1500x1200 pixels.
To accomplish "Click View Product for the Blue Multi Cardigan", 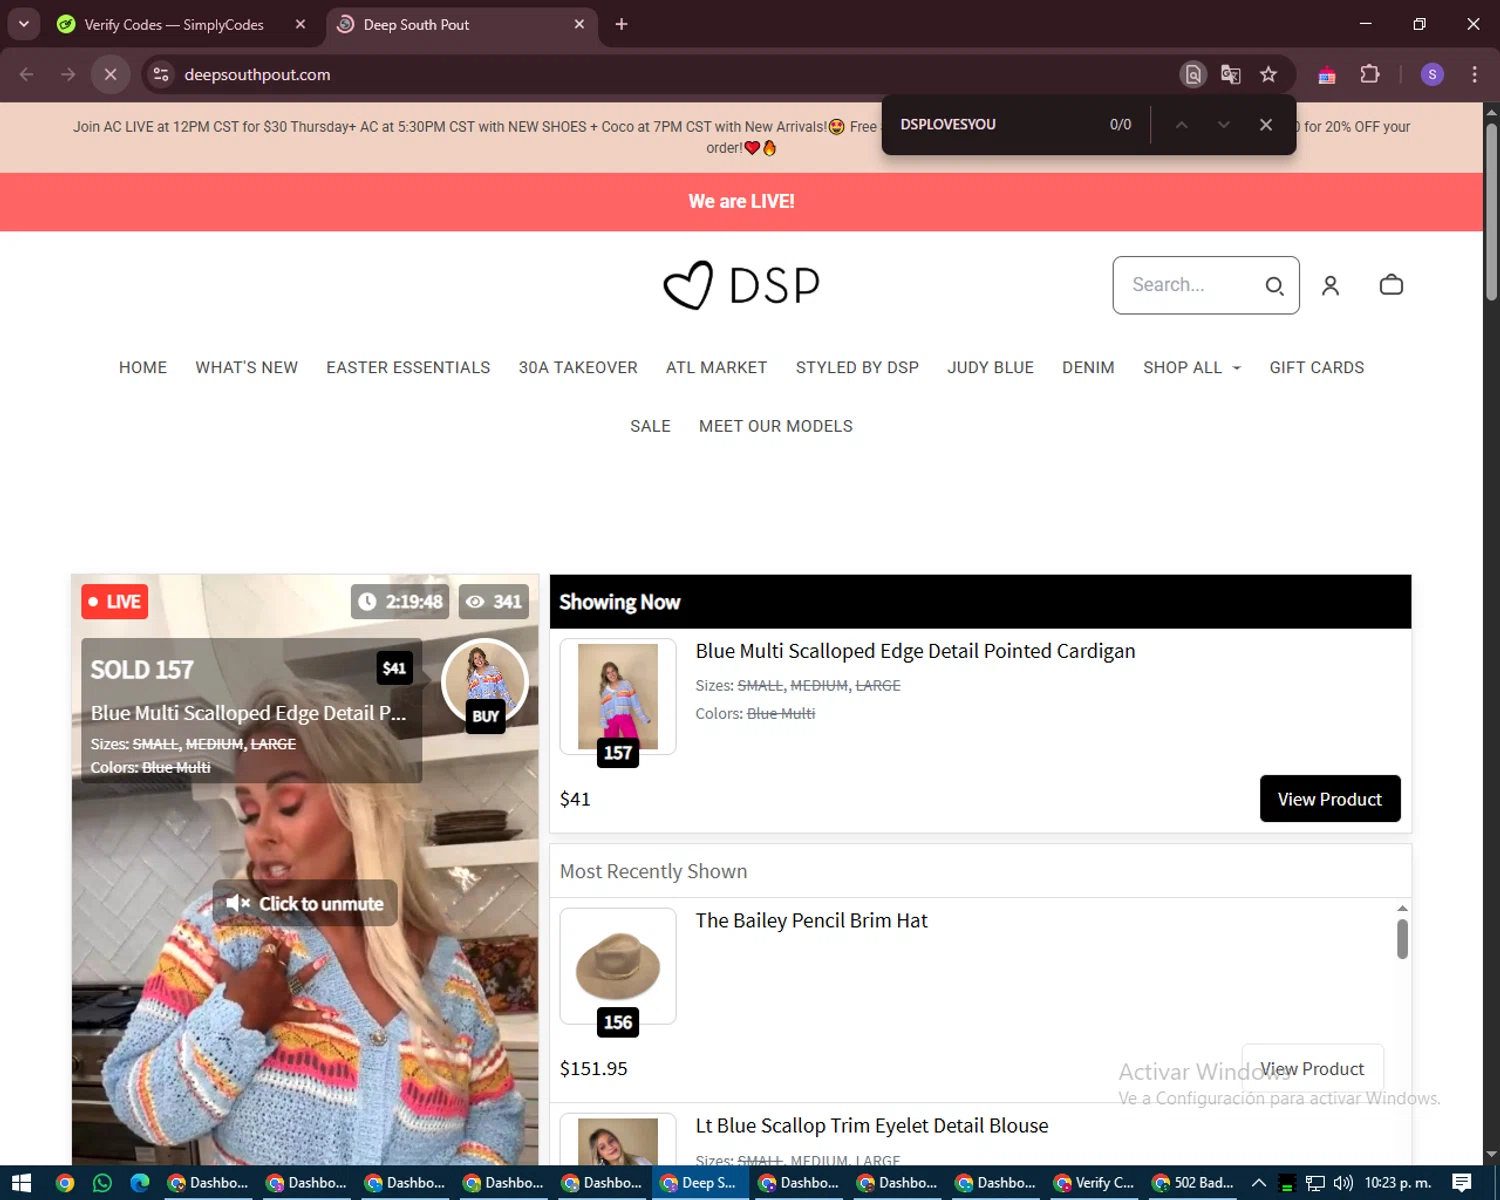I will [1330, 799].
